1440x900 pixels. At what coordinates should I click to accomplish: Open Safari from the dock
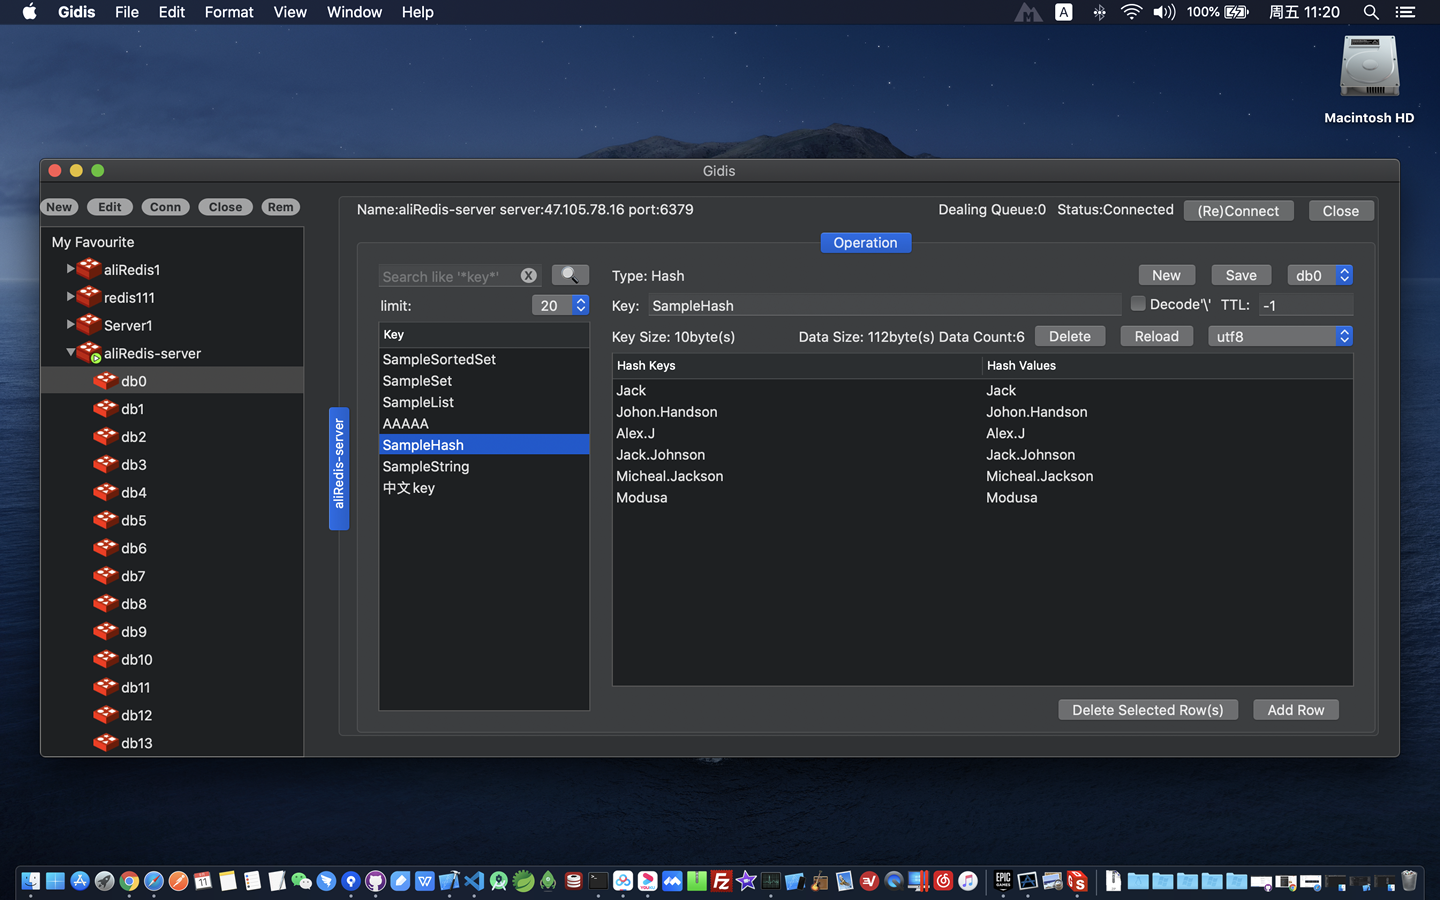click(154, 881)
